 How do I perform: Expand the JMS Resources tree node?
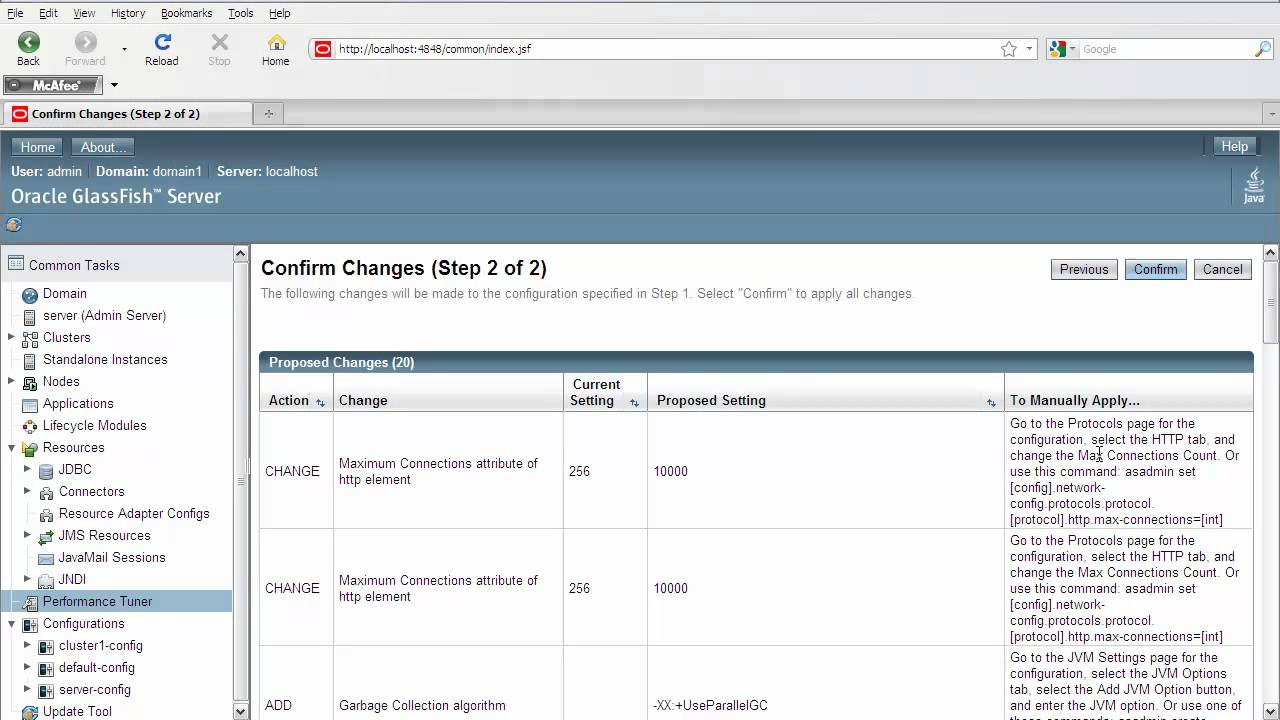[x=28, y=535]
